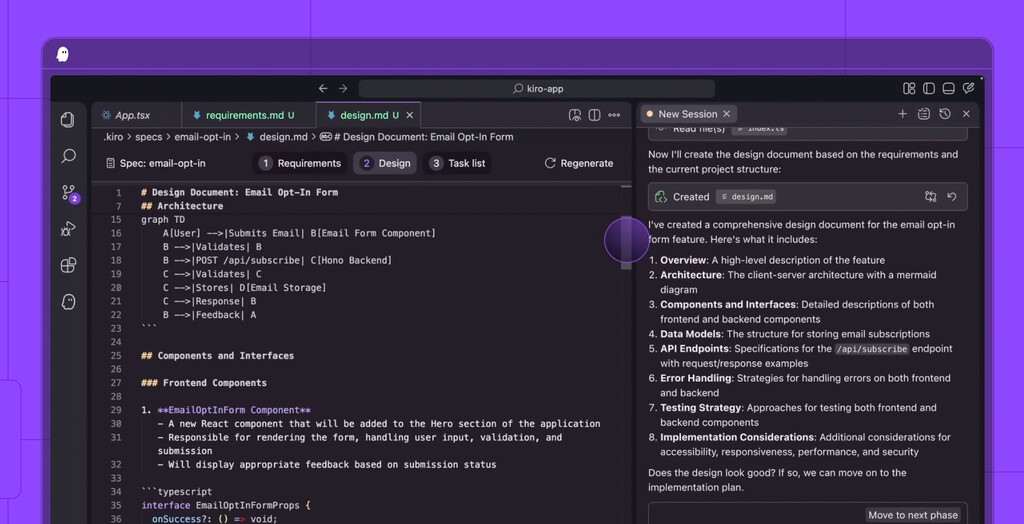
Task: Open the Explorer view in activity bar
Action: pos(68,120)
